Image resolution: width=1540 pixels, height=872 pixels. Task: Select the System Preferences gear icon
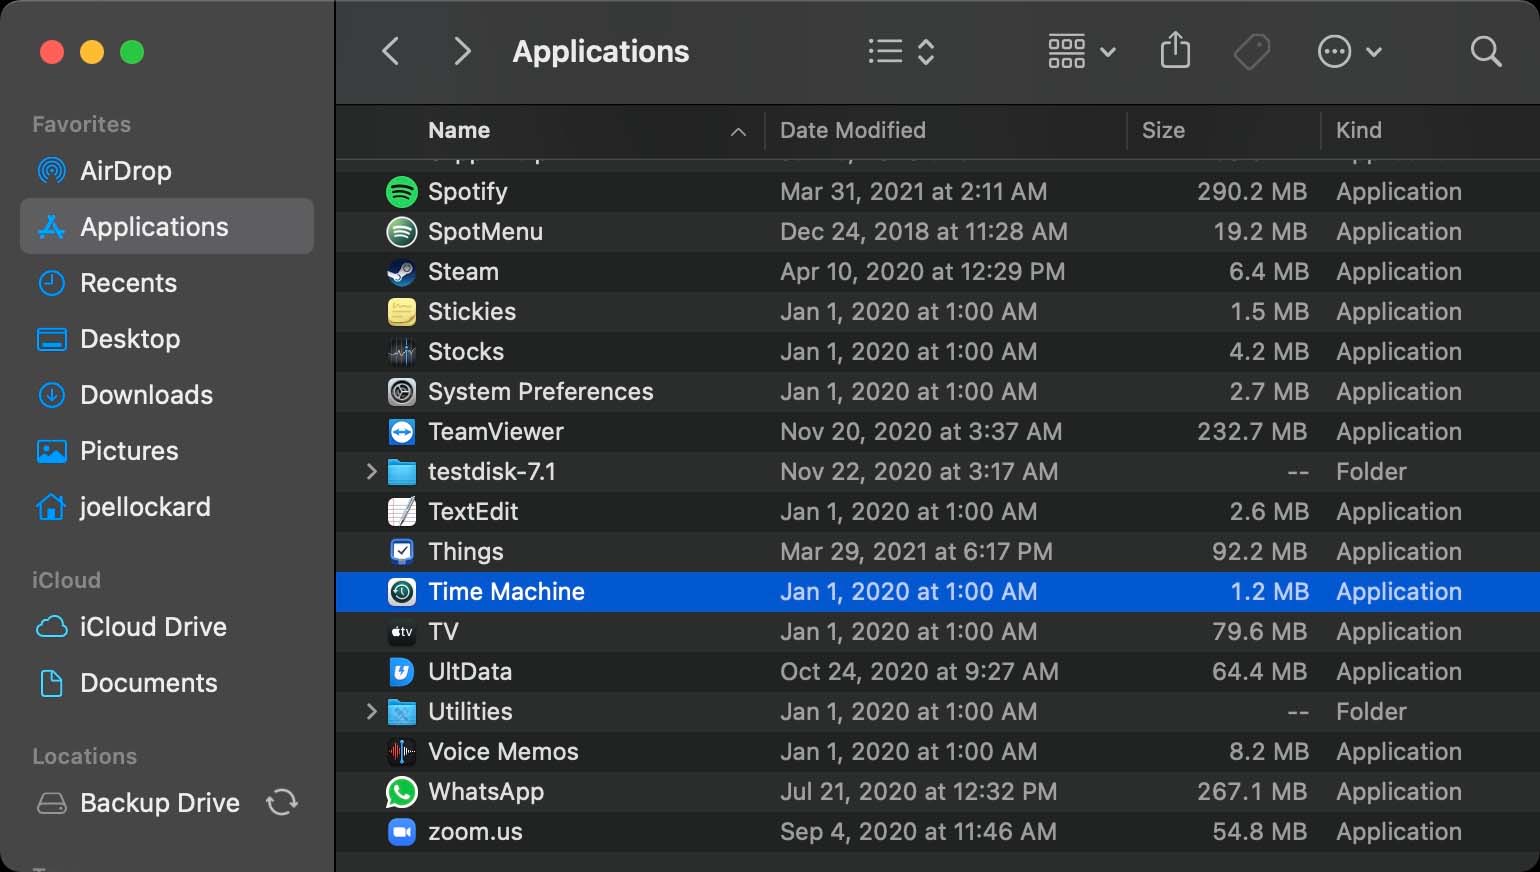pos(401,391)
